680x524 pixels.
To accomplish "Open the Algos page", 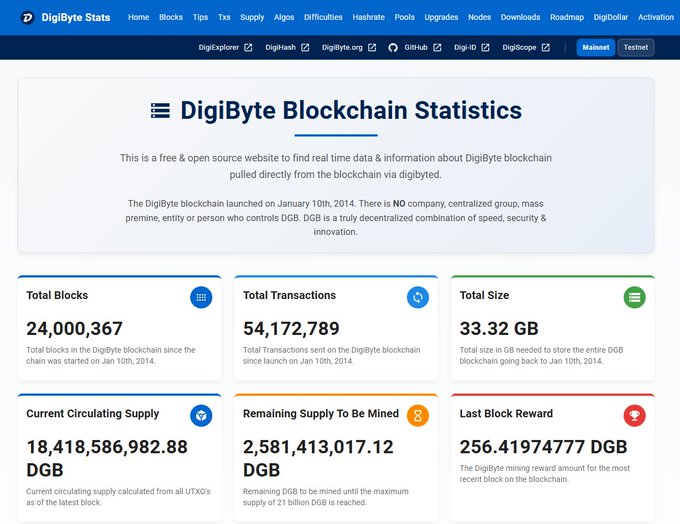I will pos(284,17).
